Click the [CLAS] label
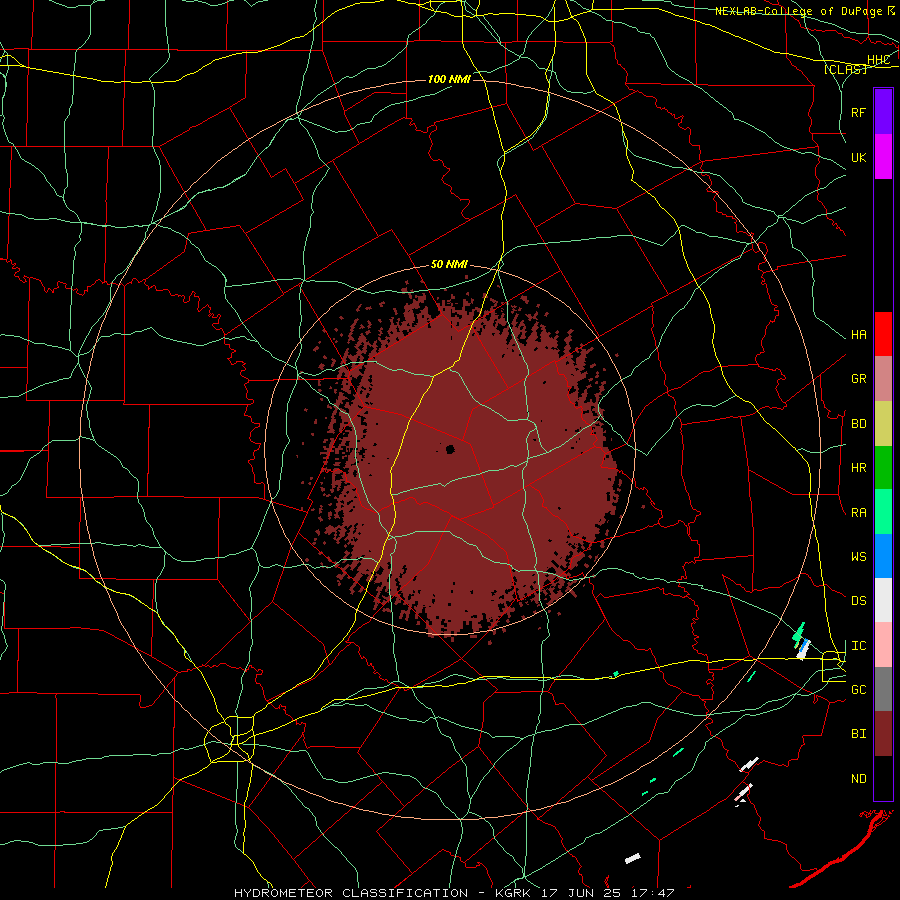Screen dimensions: 900x900 pyautogui.click(x=845, y=70)
